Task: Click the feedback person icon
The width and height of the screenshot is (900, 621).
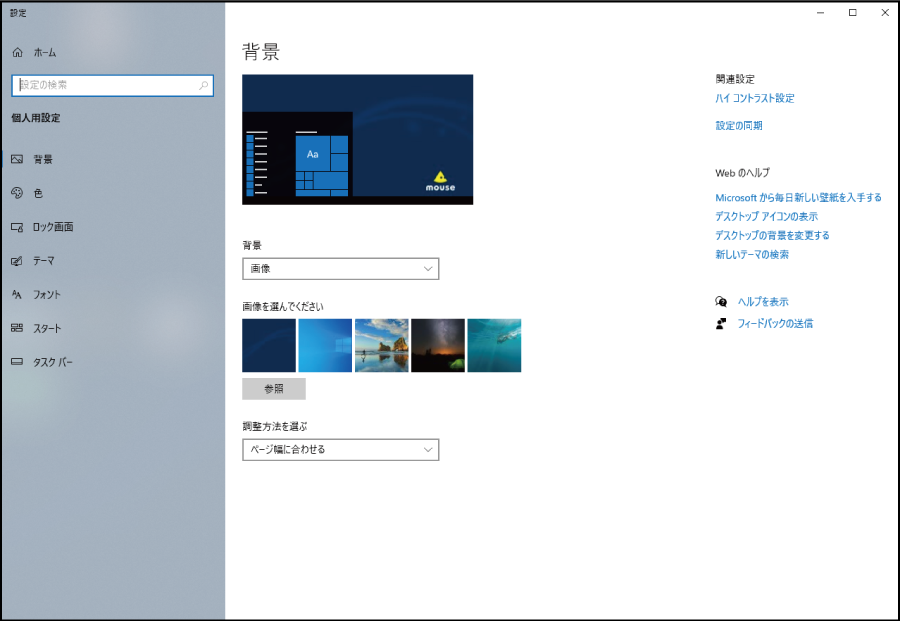Action: point(721,324)
